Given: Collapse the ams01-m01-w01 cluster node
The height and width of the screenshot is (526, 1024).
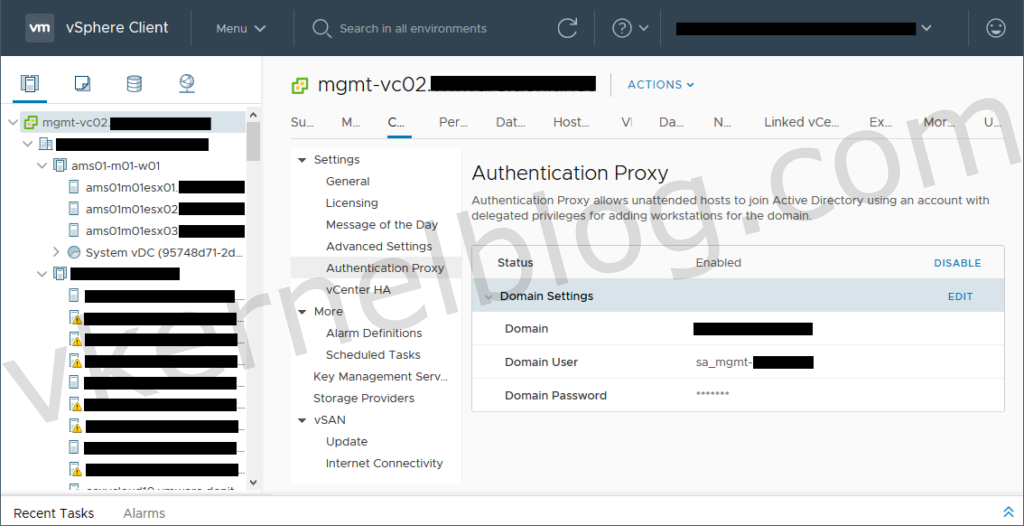Looking at the screenshot, I should point(42,165).
